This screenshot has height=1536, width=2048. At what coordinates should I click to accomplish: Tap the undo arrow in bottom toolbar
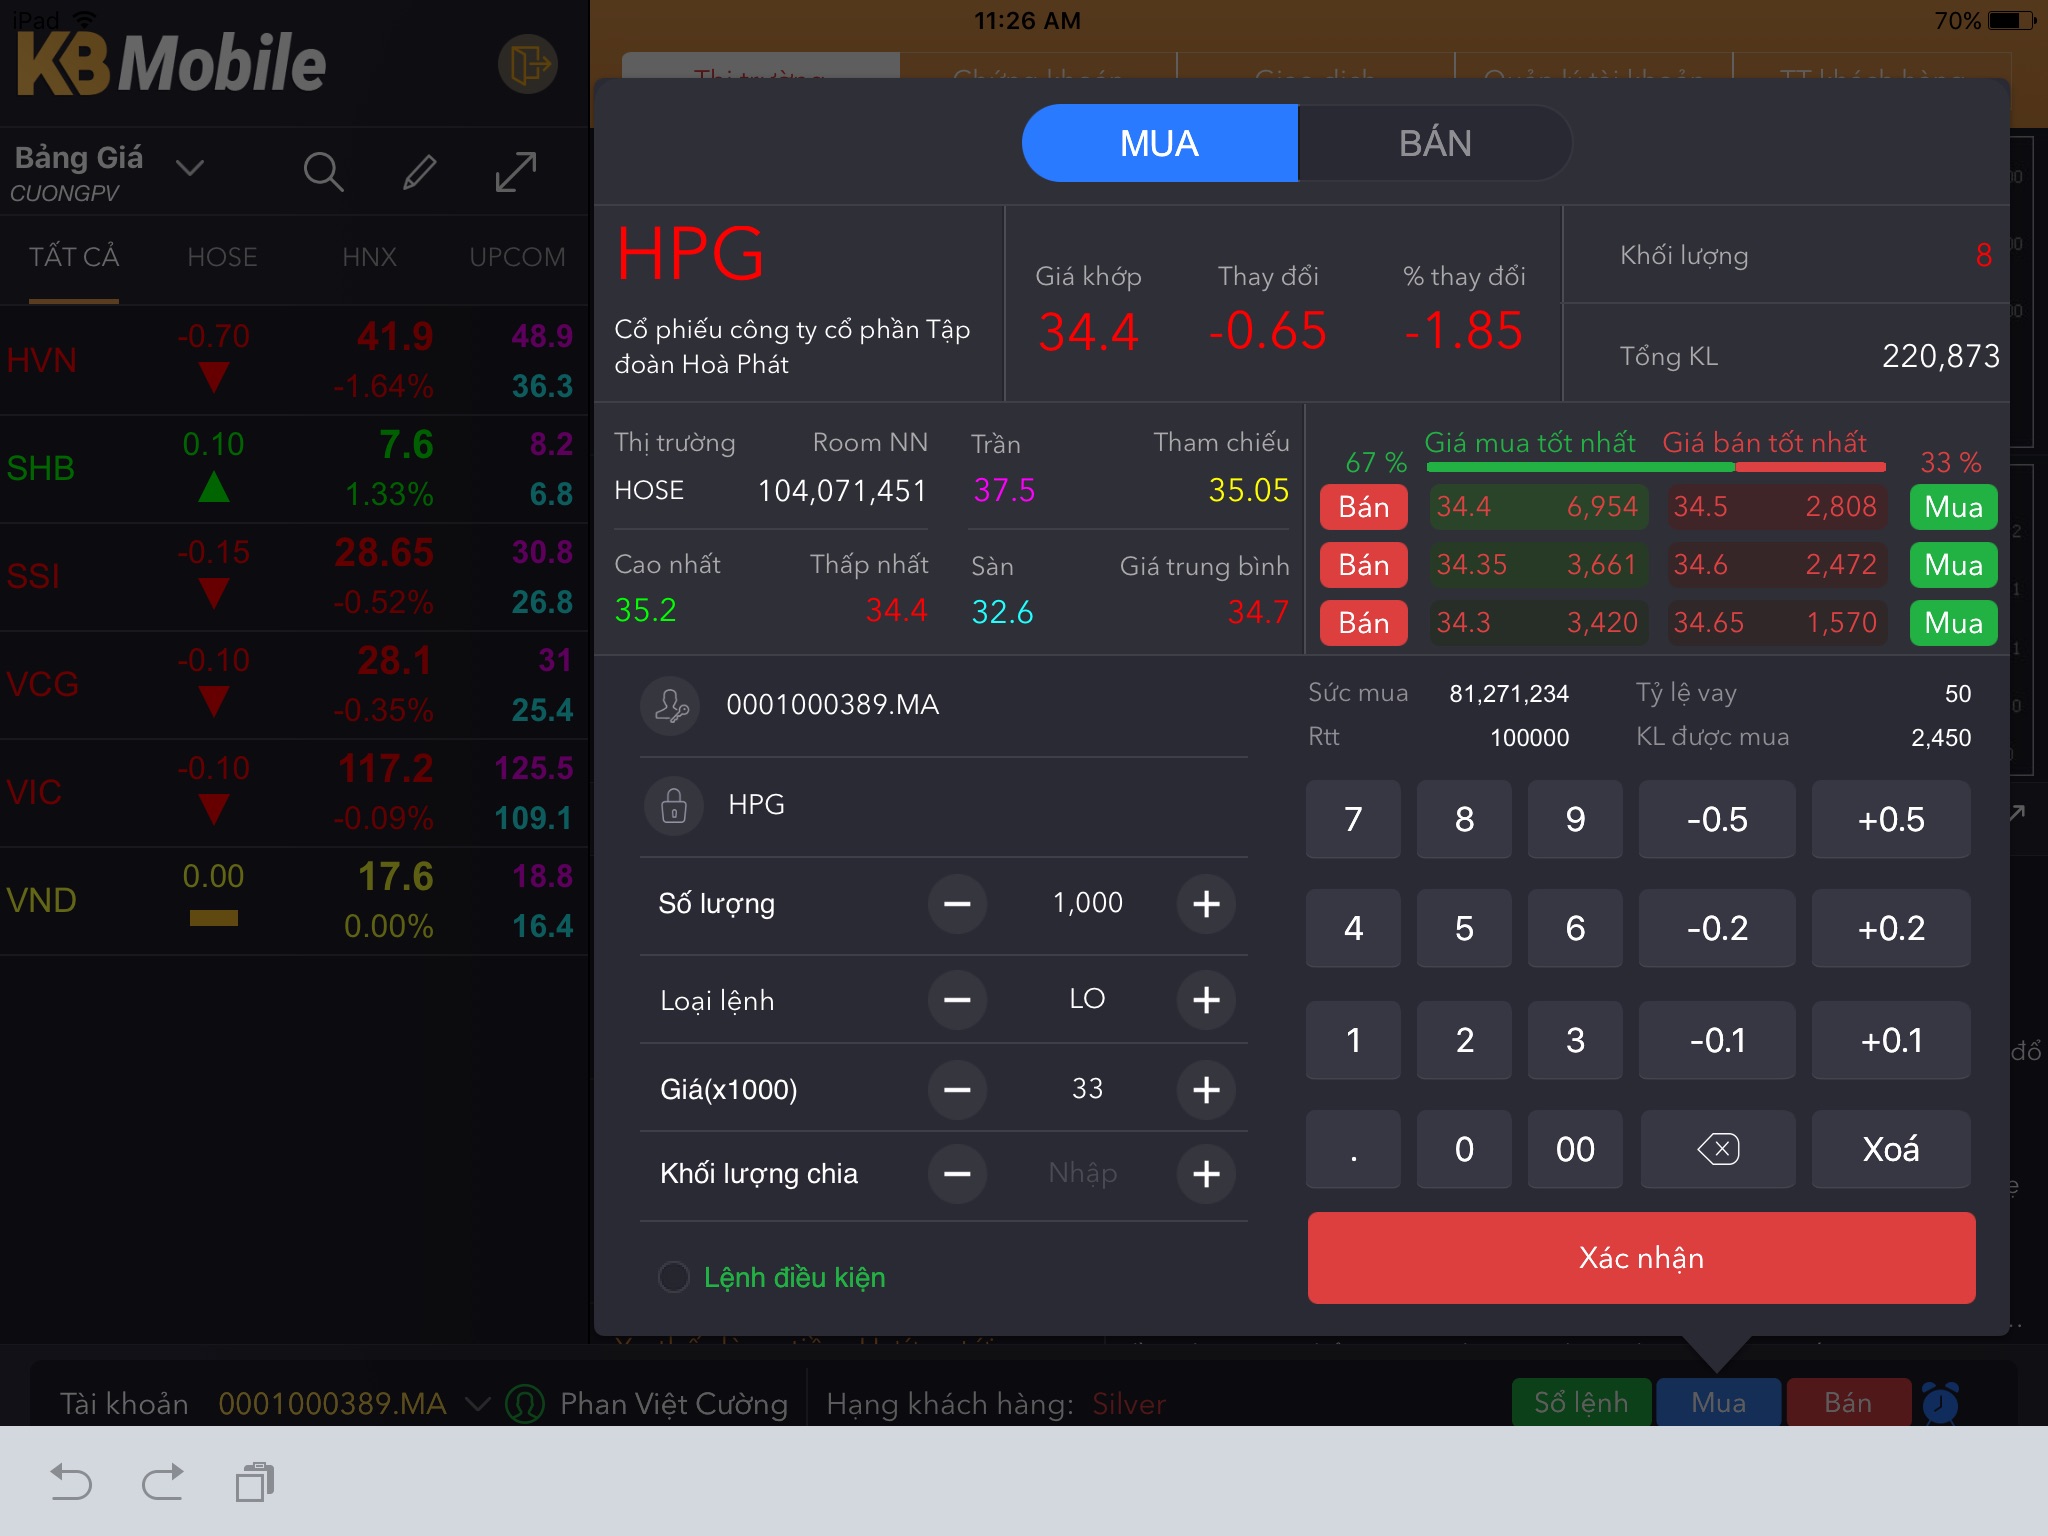pos(71,1482)
